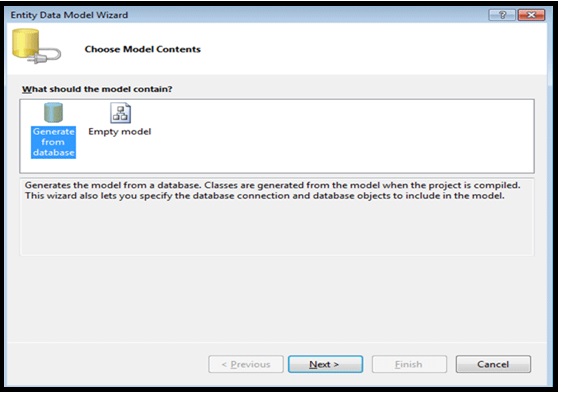Click the empty gray panel above the buttons
The image size is (577, 393).
tap(277, 299)
